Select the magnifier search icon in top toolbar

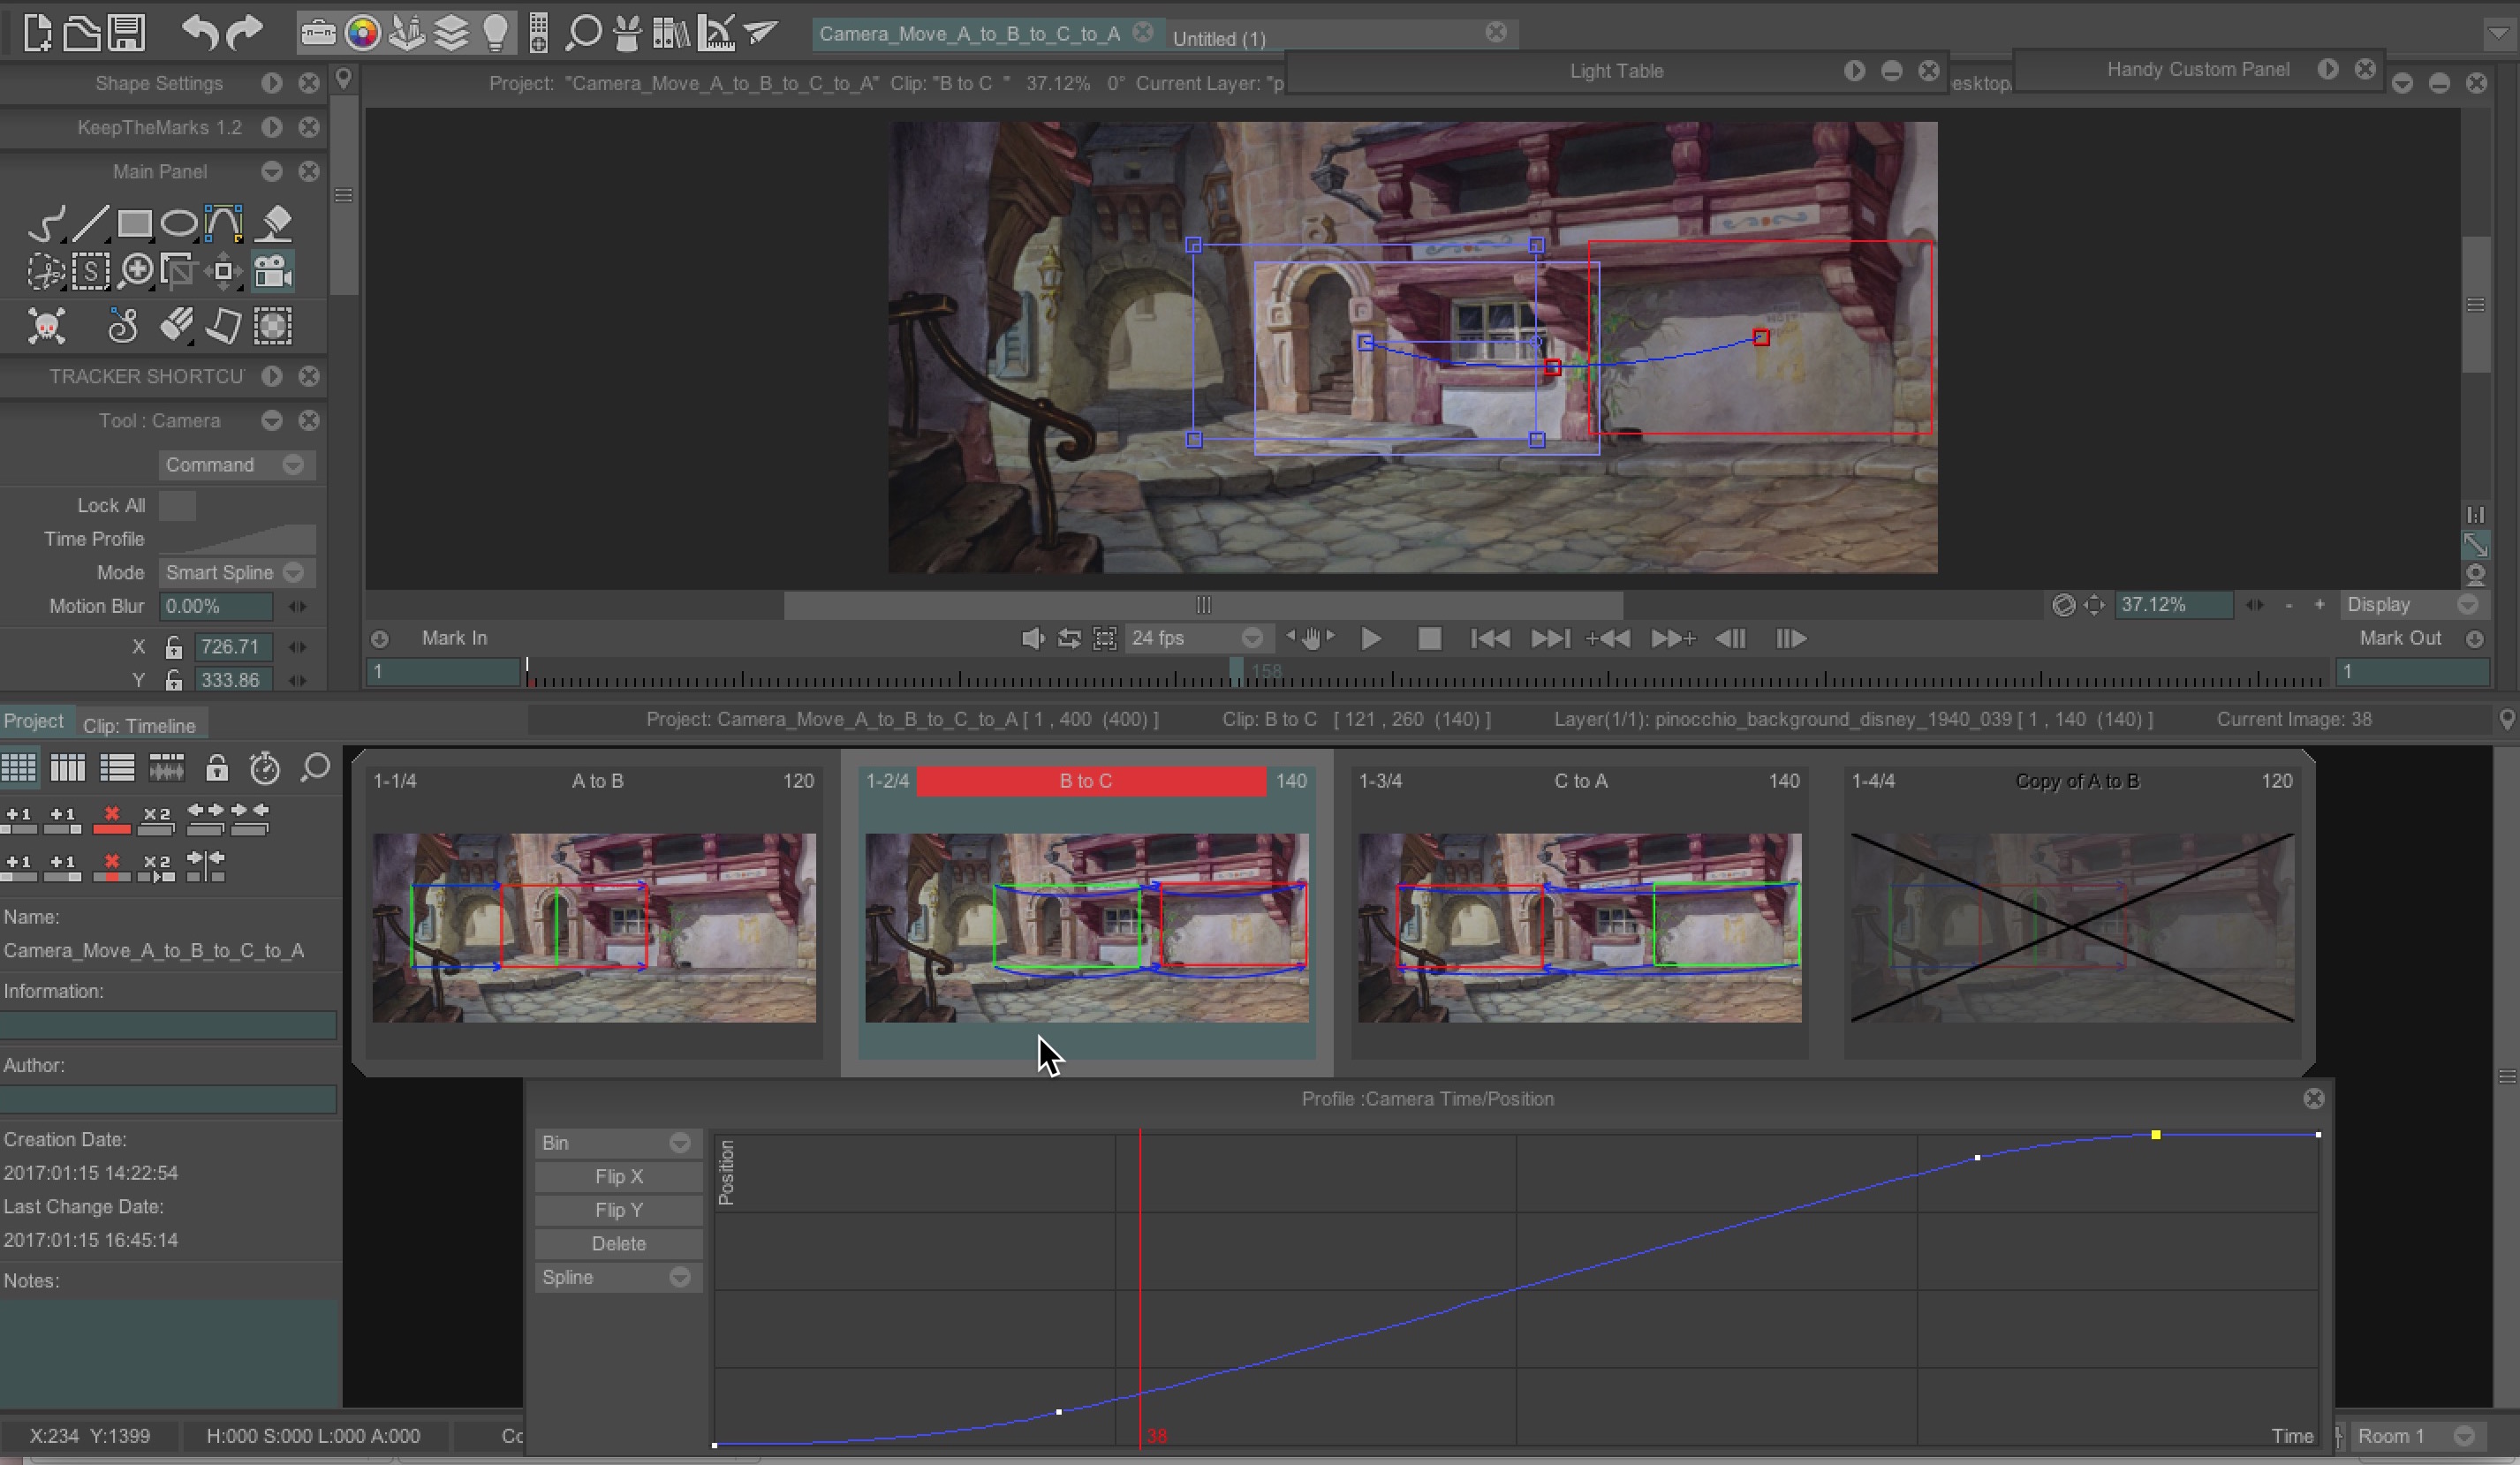(583, 33)
